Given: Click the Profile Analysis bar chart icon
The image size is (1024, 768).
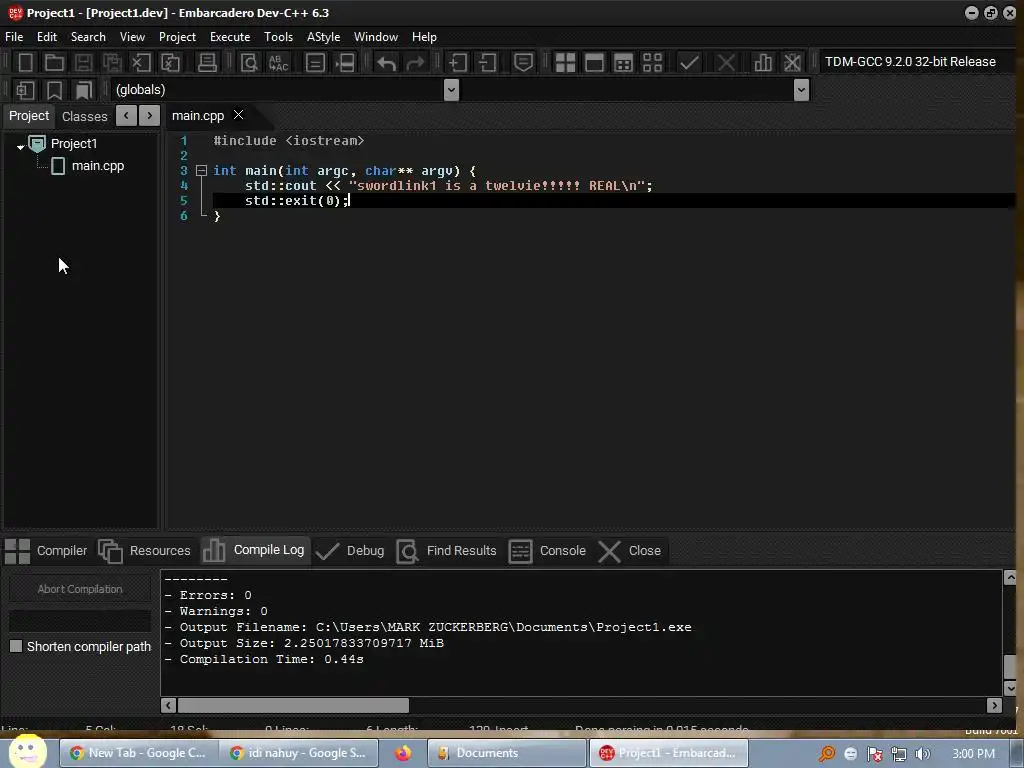Looking at the screenshot, I should point(763,63).
